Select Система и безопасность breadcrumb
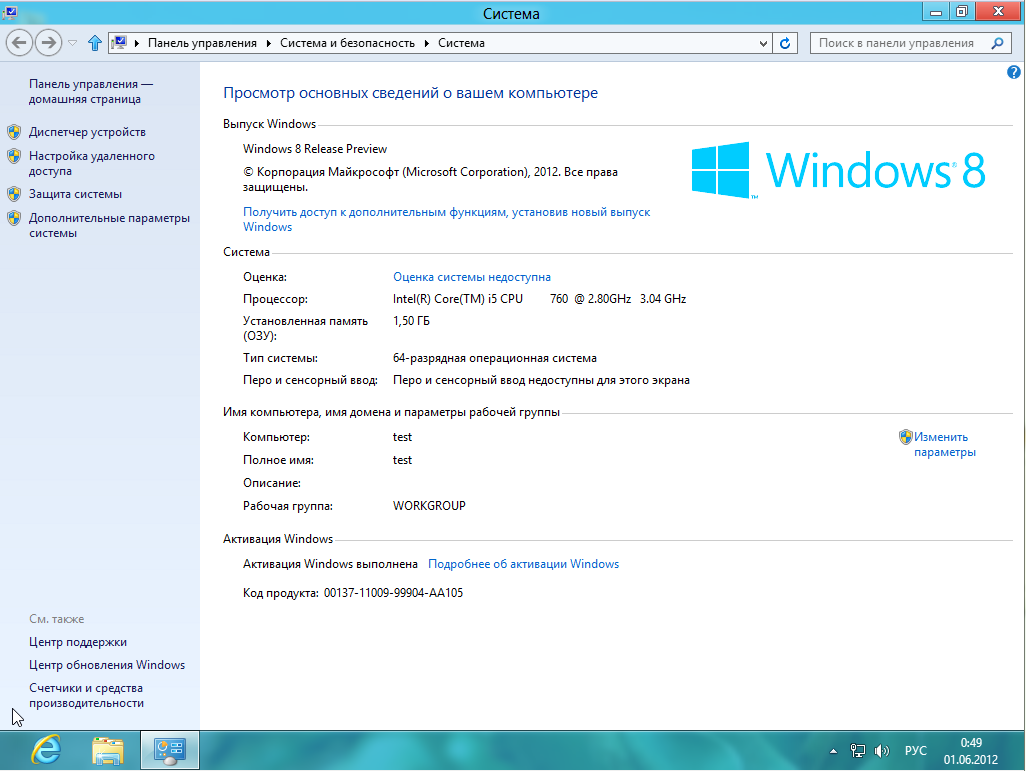The width and height of the screenshot is (1026, 771). click(x=347, y=43)
